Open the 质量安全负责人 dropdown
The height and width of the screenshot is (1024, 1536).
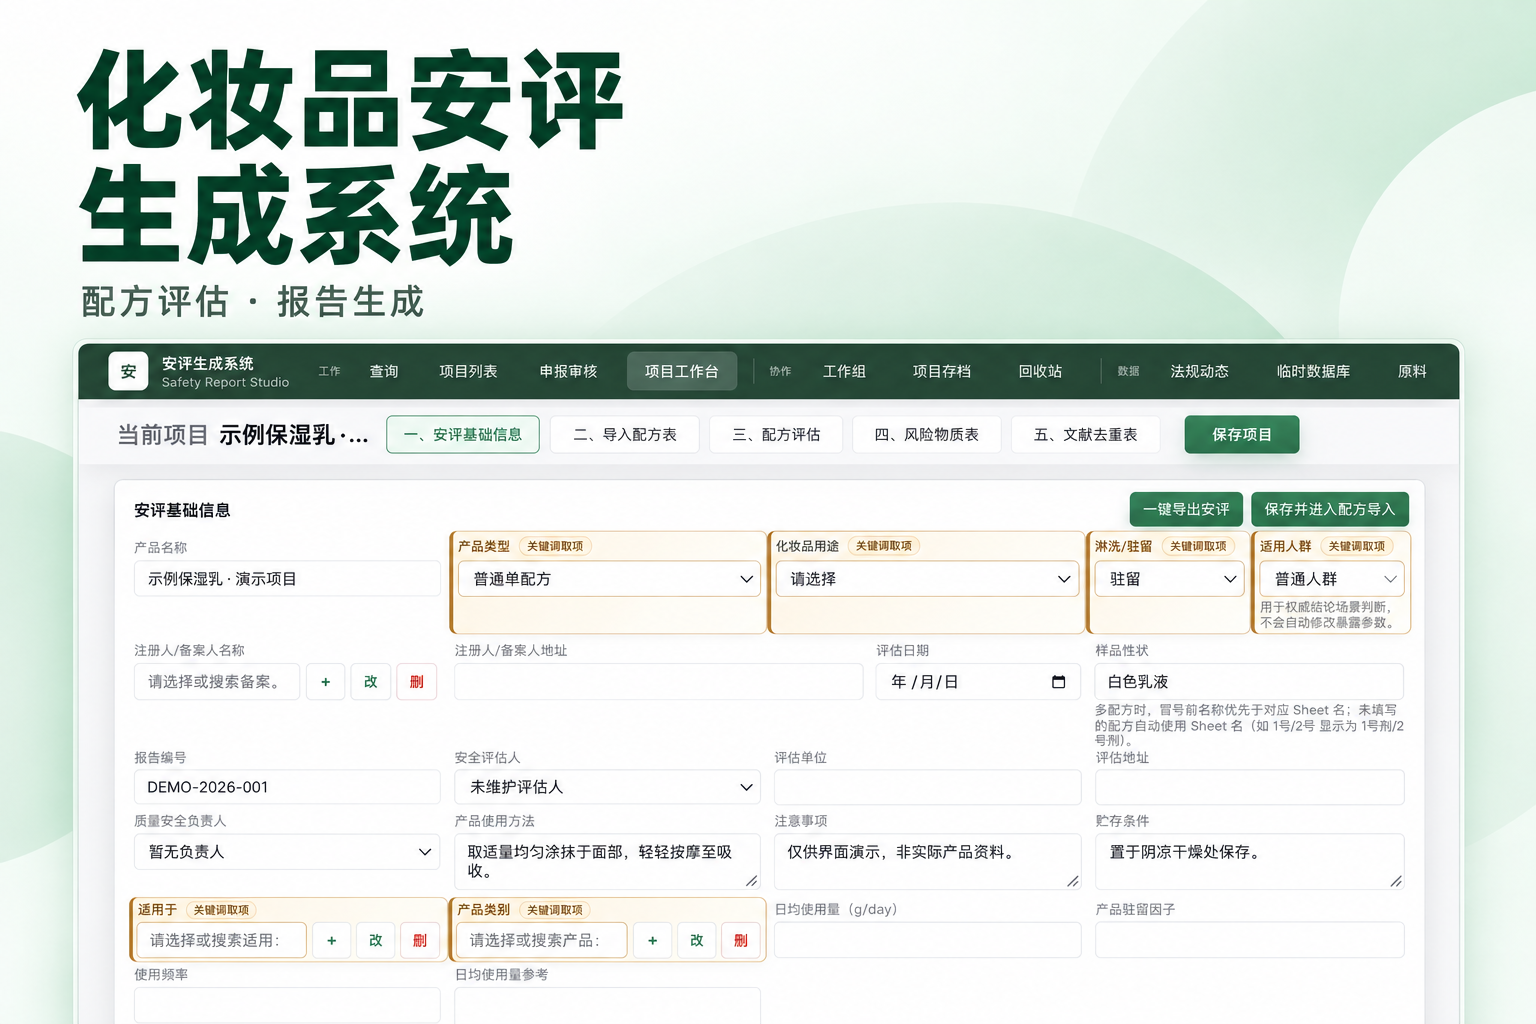click(x=287, y=852)
